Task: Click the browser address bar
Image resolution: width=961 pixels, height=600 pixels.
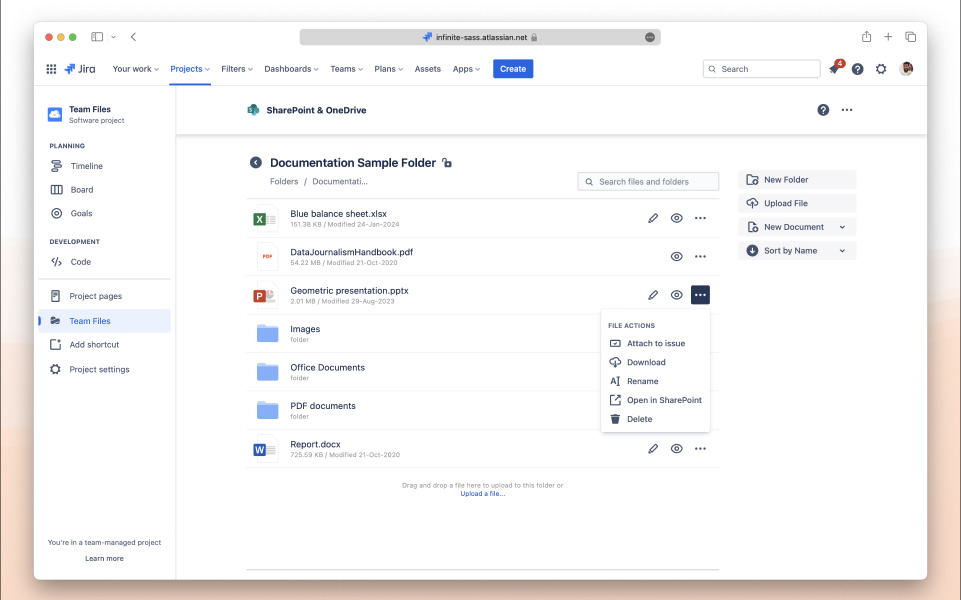Action: click(480, 37)
